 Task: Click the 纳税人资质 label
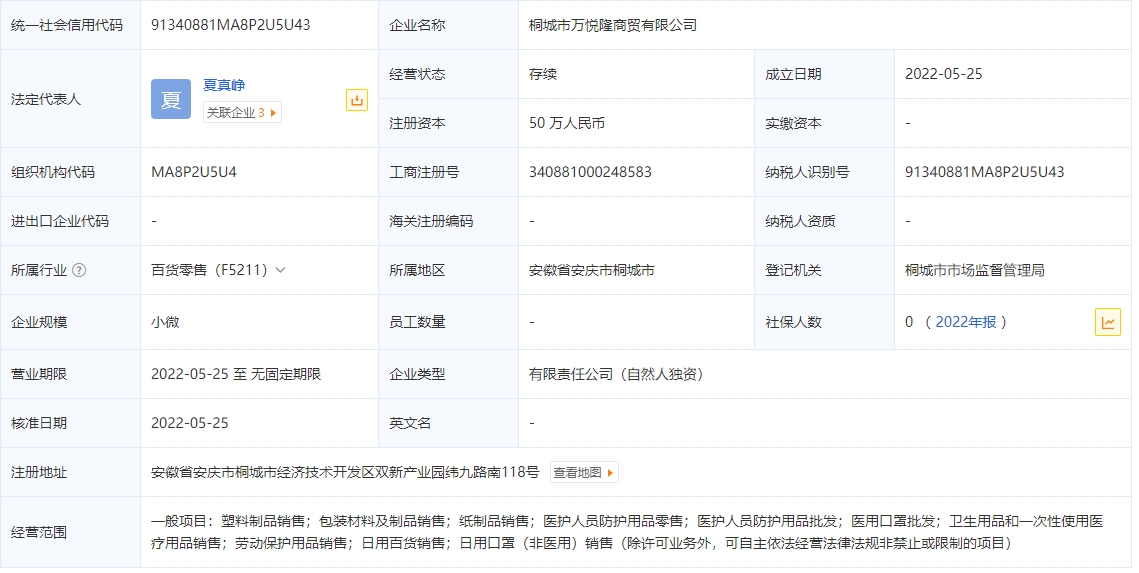click(800, 221)
